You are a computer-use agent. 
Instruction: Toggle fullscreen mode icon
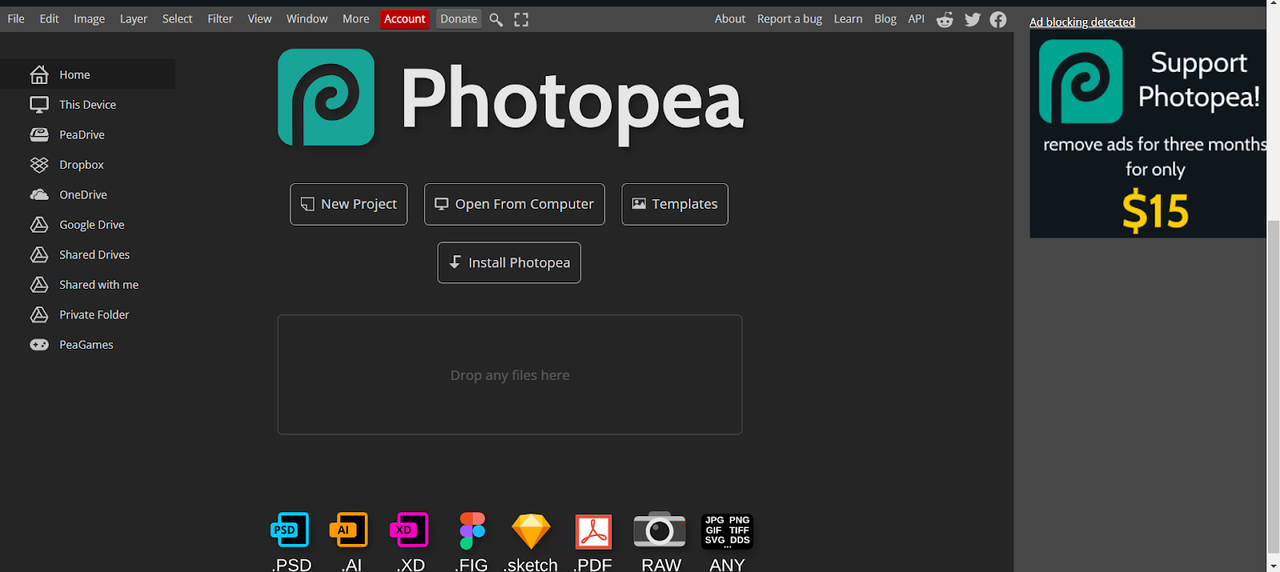(521, 19)
